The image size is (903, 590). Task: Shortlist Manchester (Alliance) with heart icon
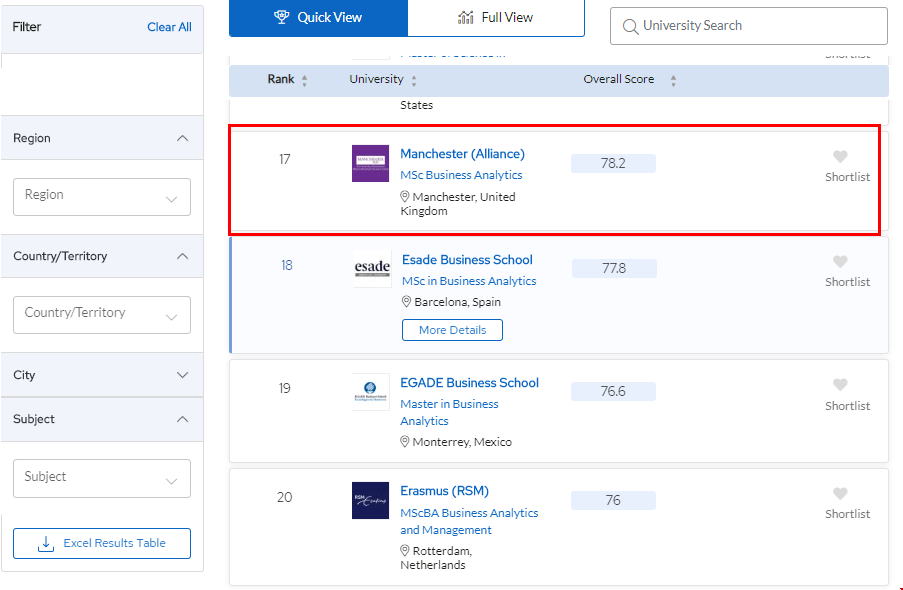(x=840, y=157)
